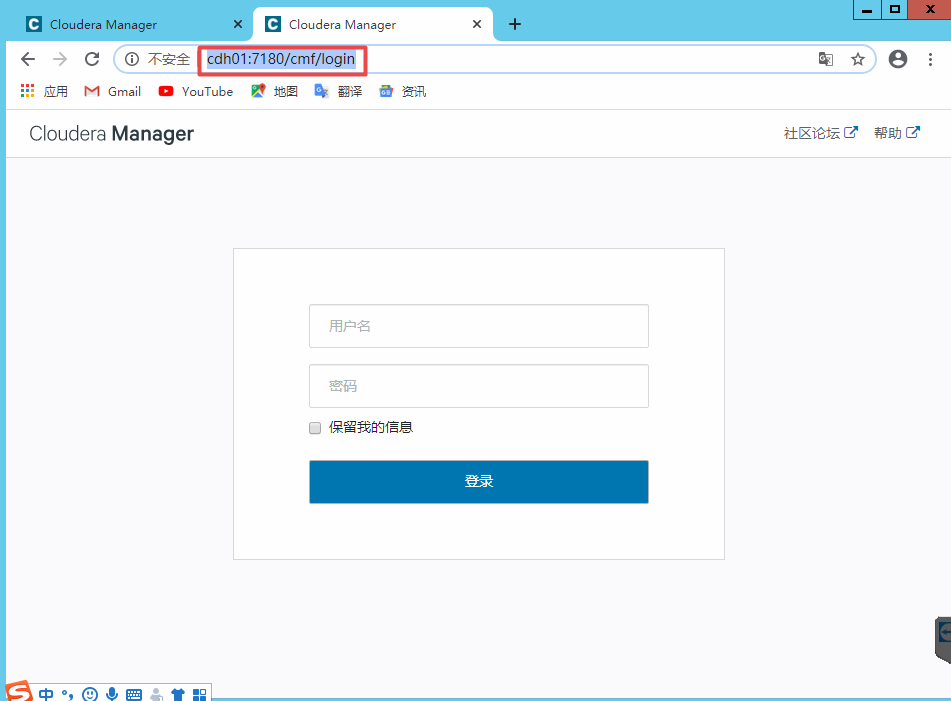Screen dimensions: 951x701
Task: Switch to the first Cloudera Manager tab
Action: pyautogui.click(x=130, y=25)
